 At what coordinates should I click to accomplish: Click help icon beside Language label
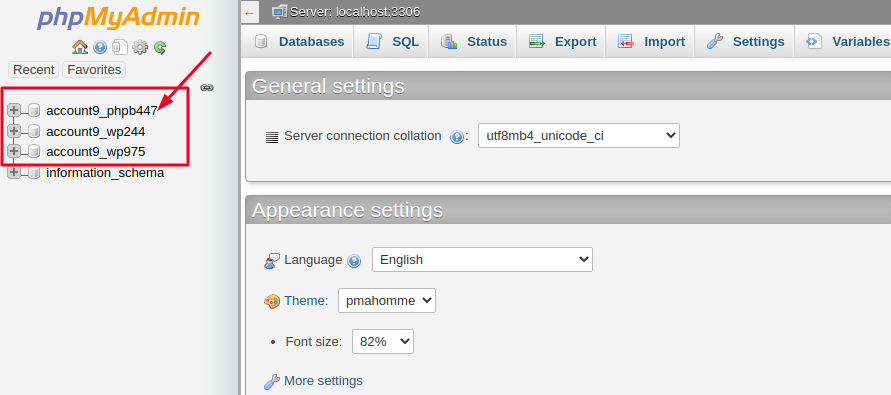tap(353, 261)
